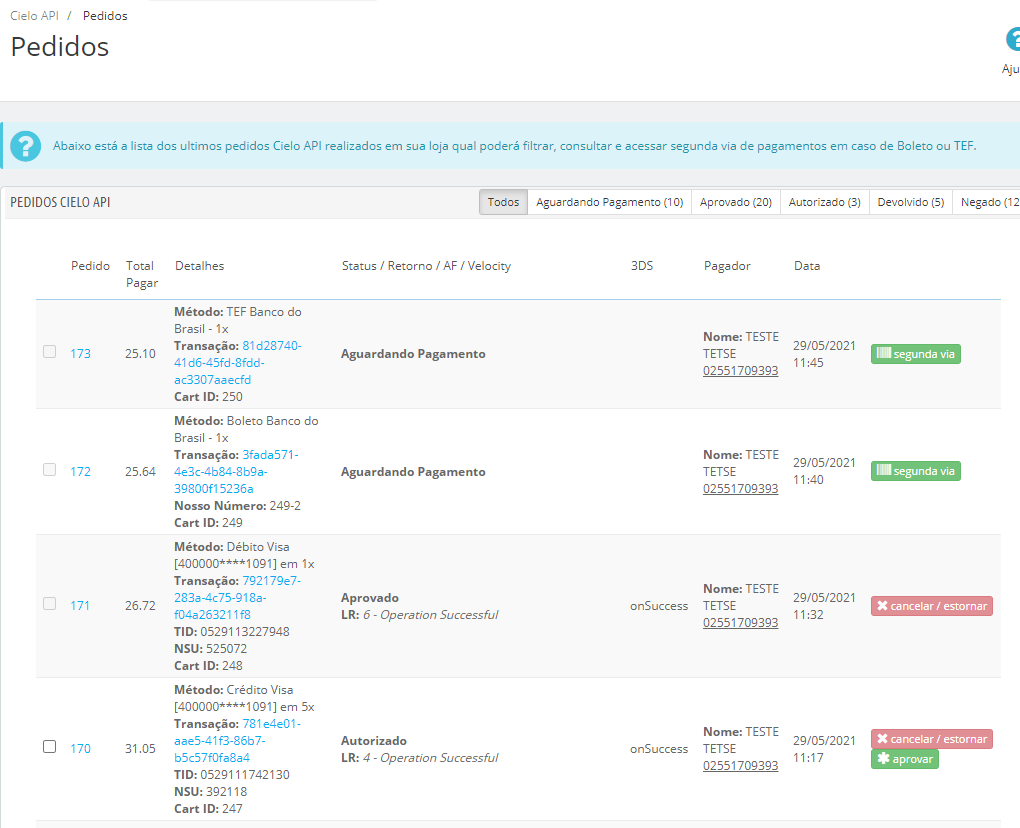Click the date 29/05/2021 11:45
Image resolution: width=1020 pixels, height=828 pixels.
(x=824, y=354)
